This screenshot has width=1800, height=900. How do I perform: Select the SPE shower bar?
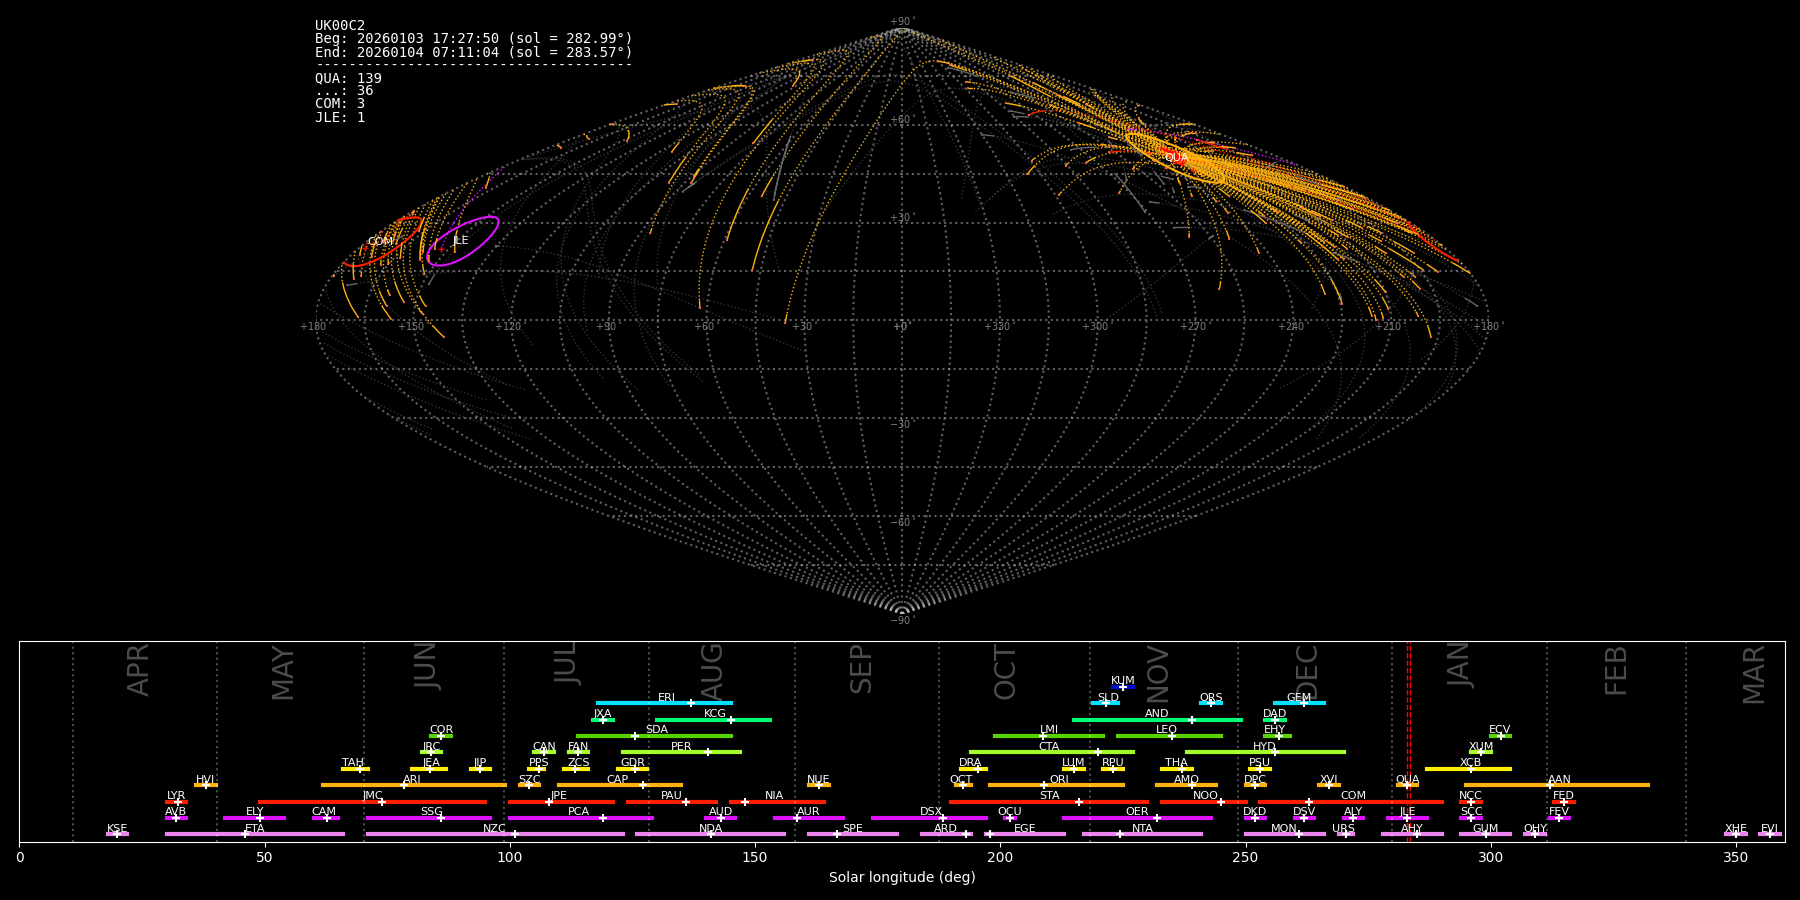853,834
